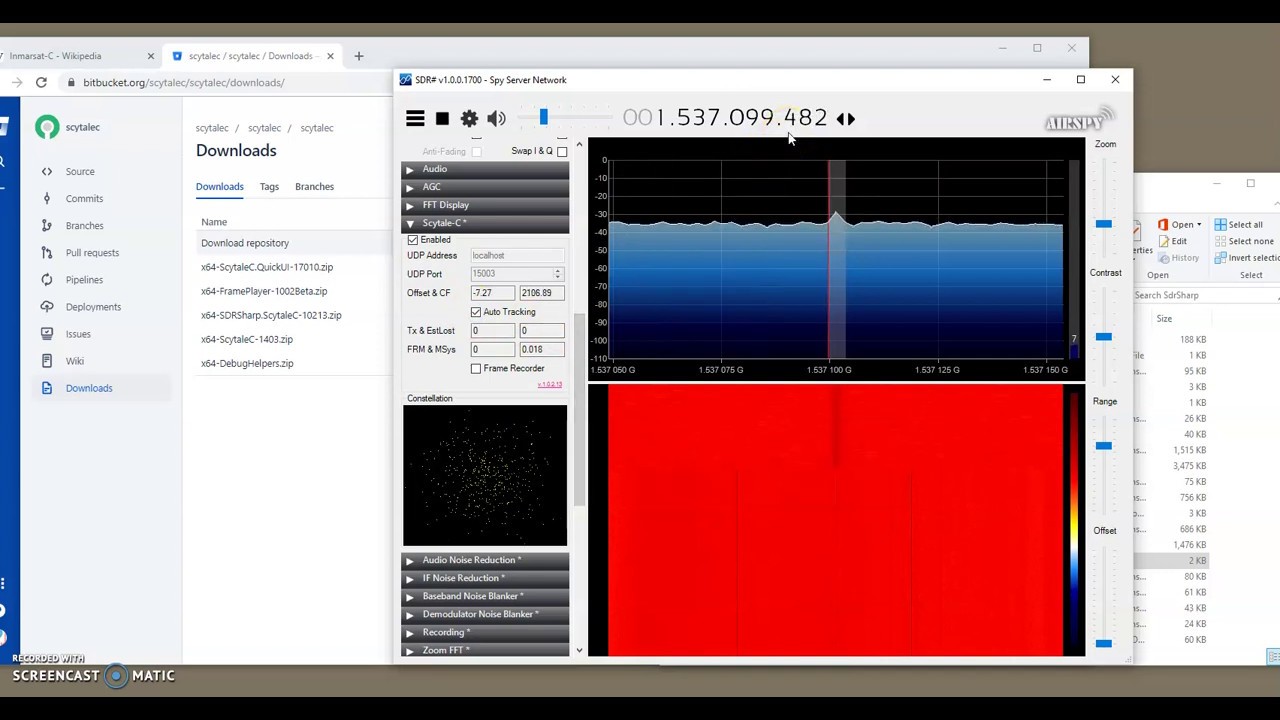Open the Source sidebar item

point(80,171)
